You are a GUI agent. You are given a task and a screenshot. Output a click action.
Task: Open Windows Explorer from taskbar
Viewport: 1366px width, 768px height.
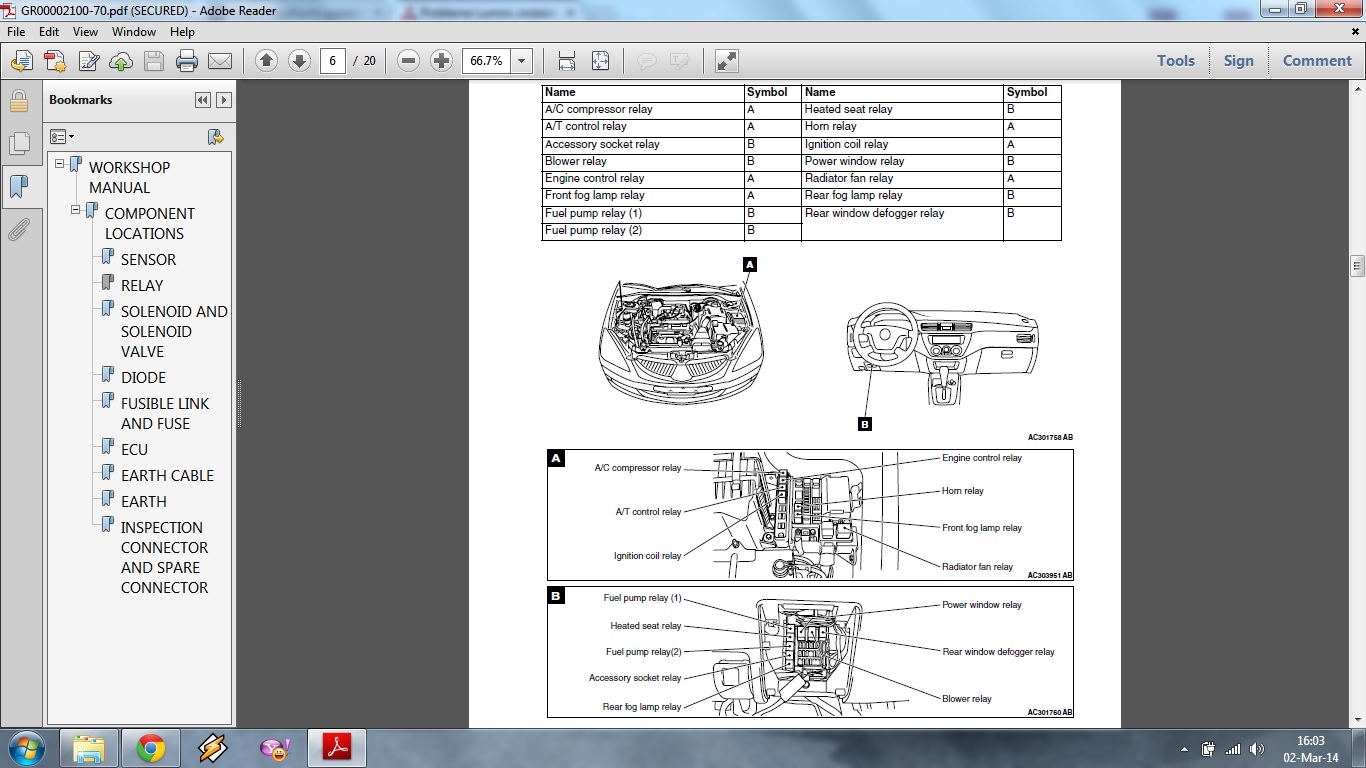[89, 748]
